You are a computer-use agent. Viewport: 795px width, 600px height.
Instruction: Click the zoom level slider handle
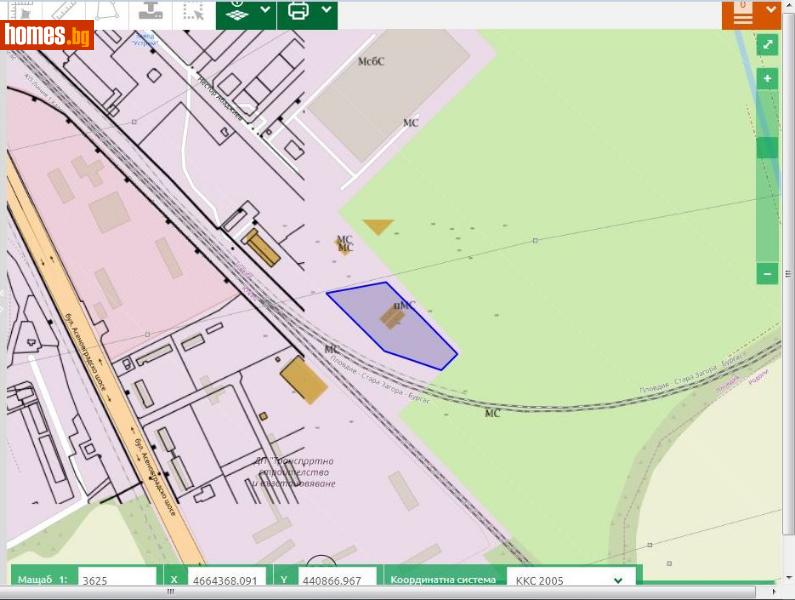tap(767, 148)
